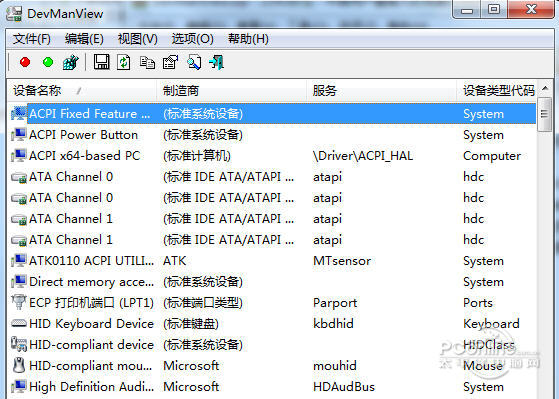Click the Parport service cell

[x=335, y=303]
